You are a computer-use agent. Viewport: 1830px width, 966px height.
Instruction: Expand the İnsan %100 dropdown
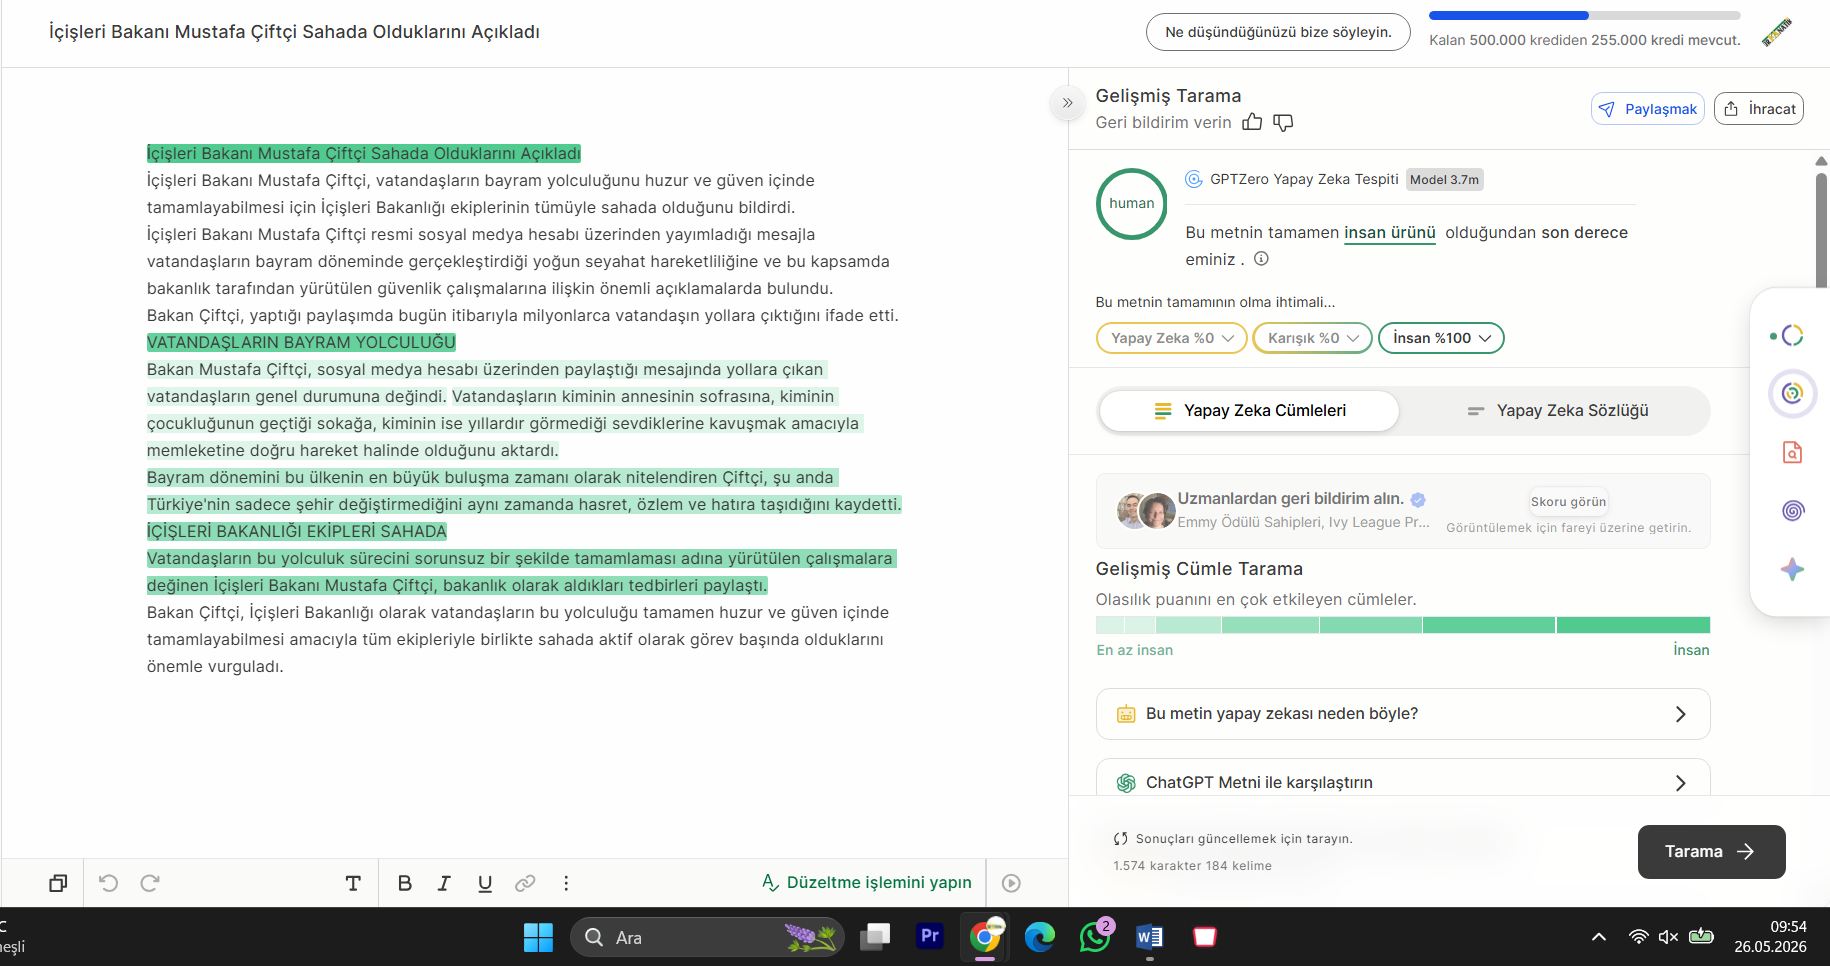tap(1441, 338)
